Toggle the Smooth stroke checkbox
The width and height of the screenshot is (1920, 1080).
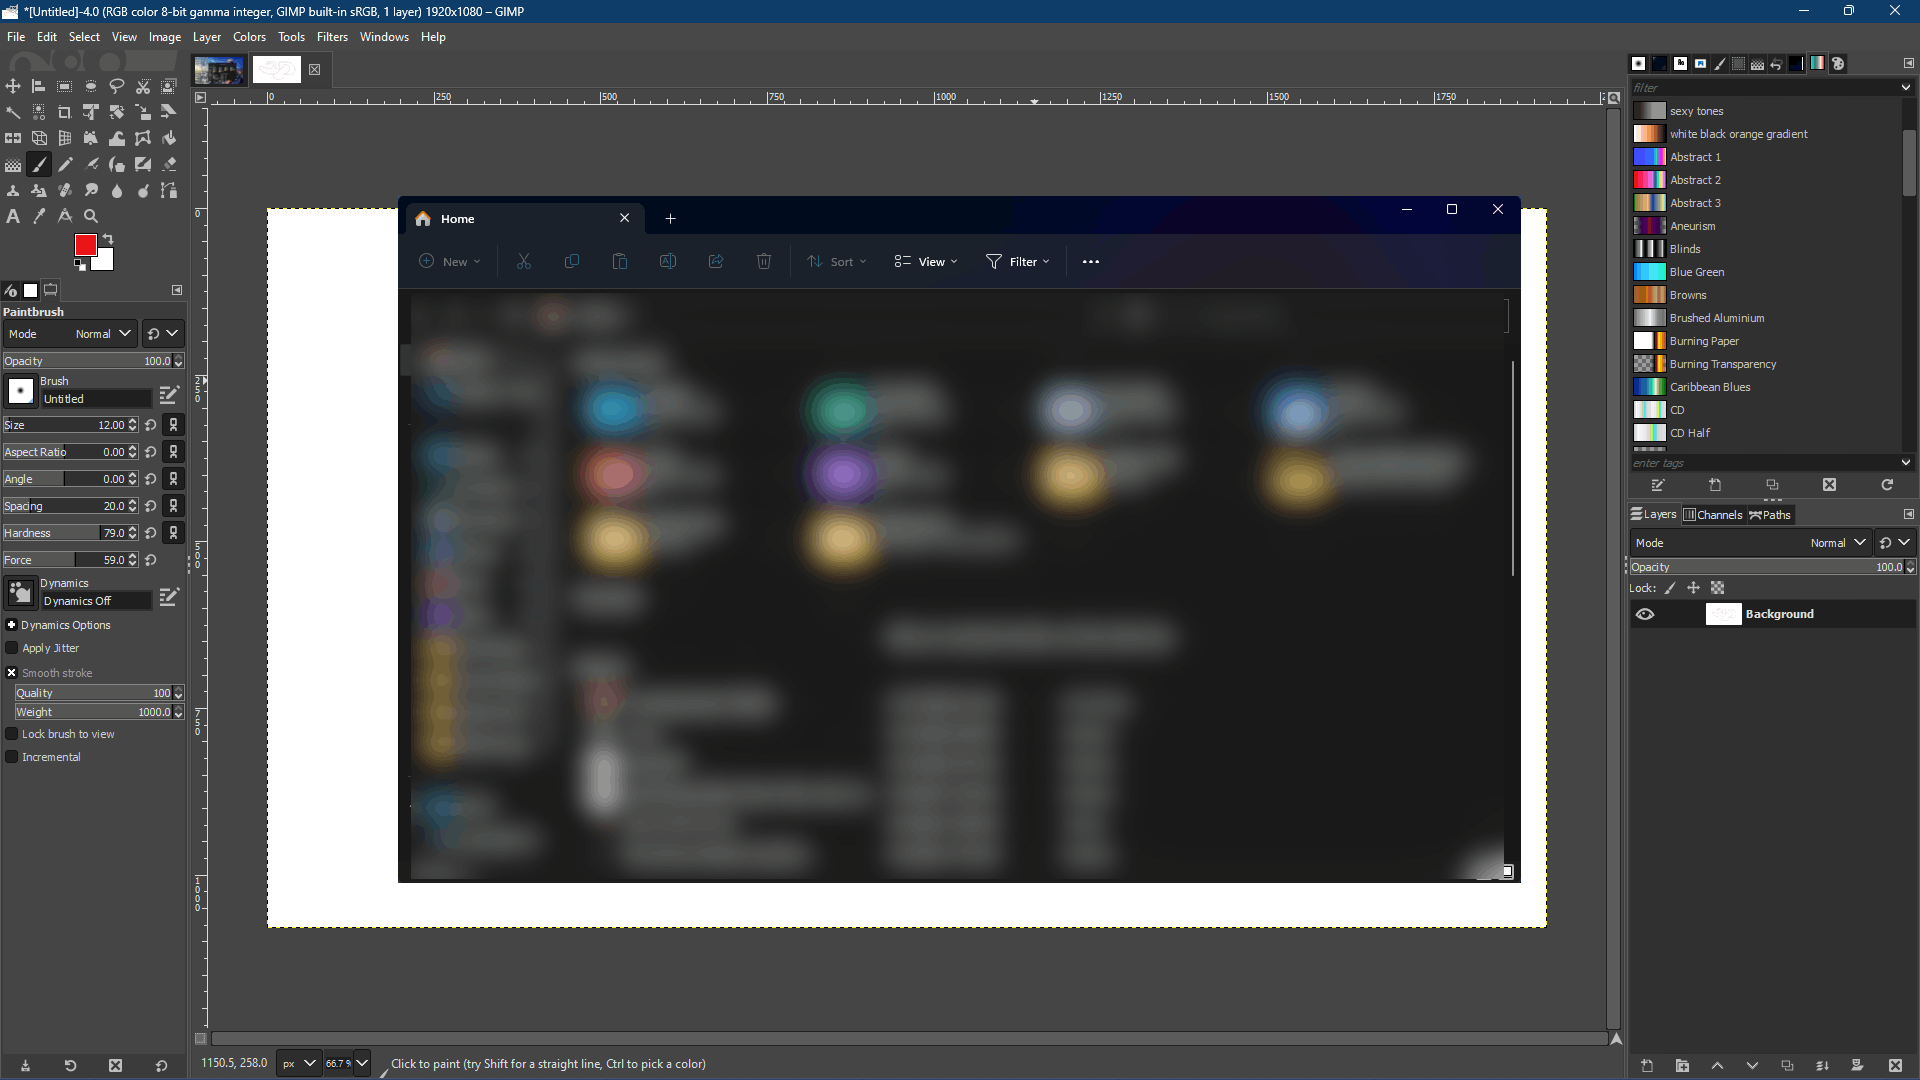[12, 673]
